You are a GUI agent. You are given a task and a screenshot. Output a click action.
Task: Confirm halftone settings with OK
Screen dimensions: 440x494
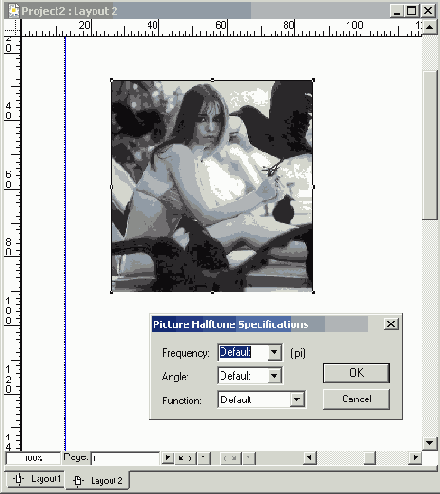pos(356,373)
